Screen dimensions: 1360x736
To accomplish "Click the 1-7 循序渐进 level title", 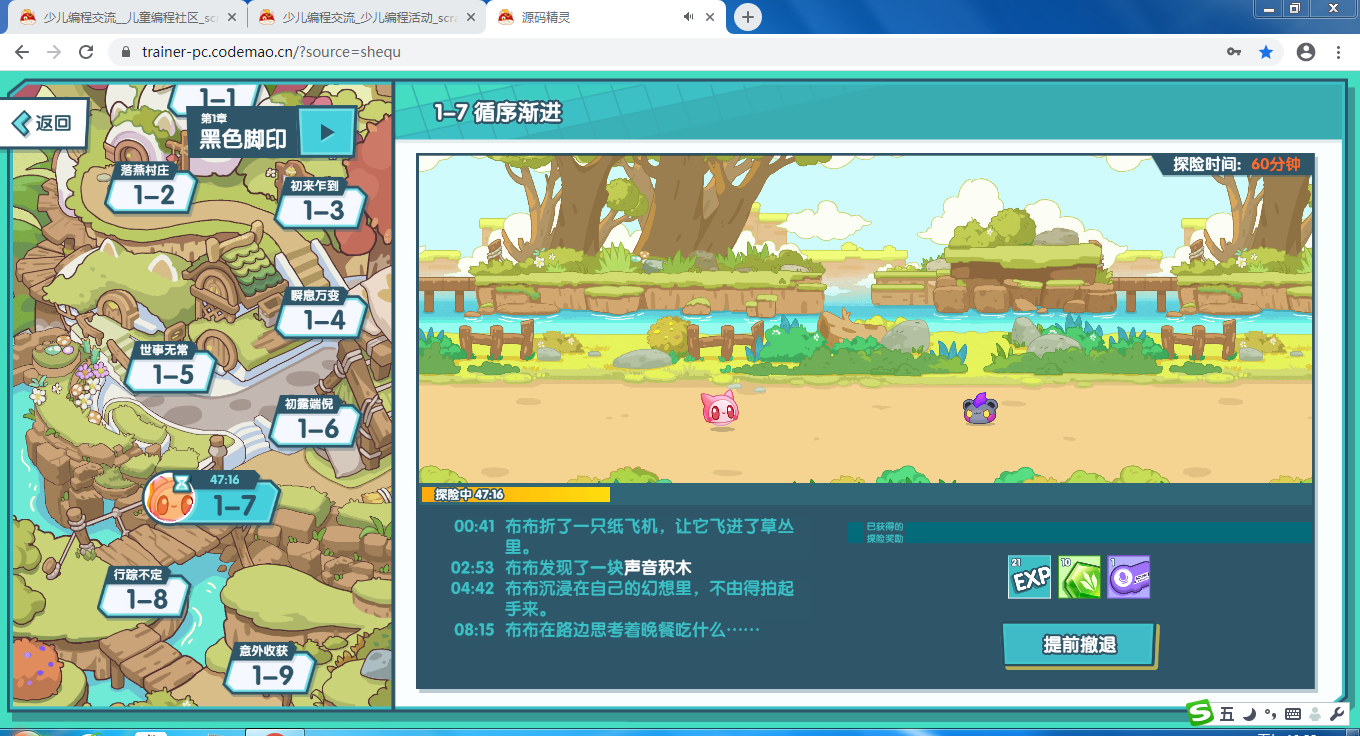I will 498,113.
